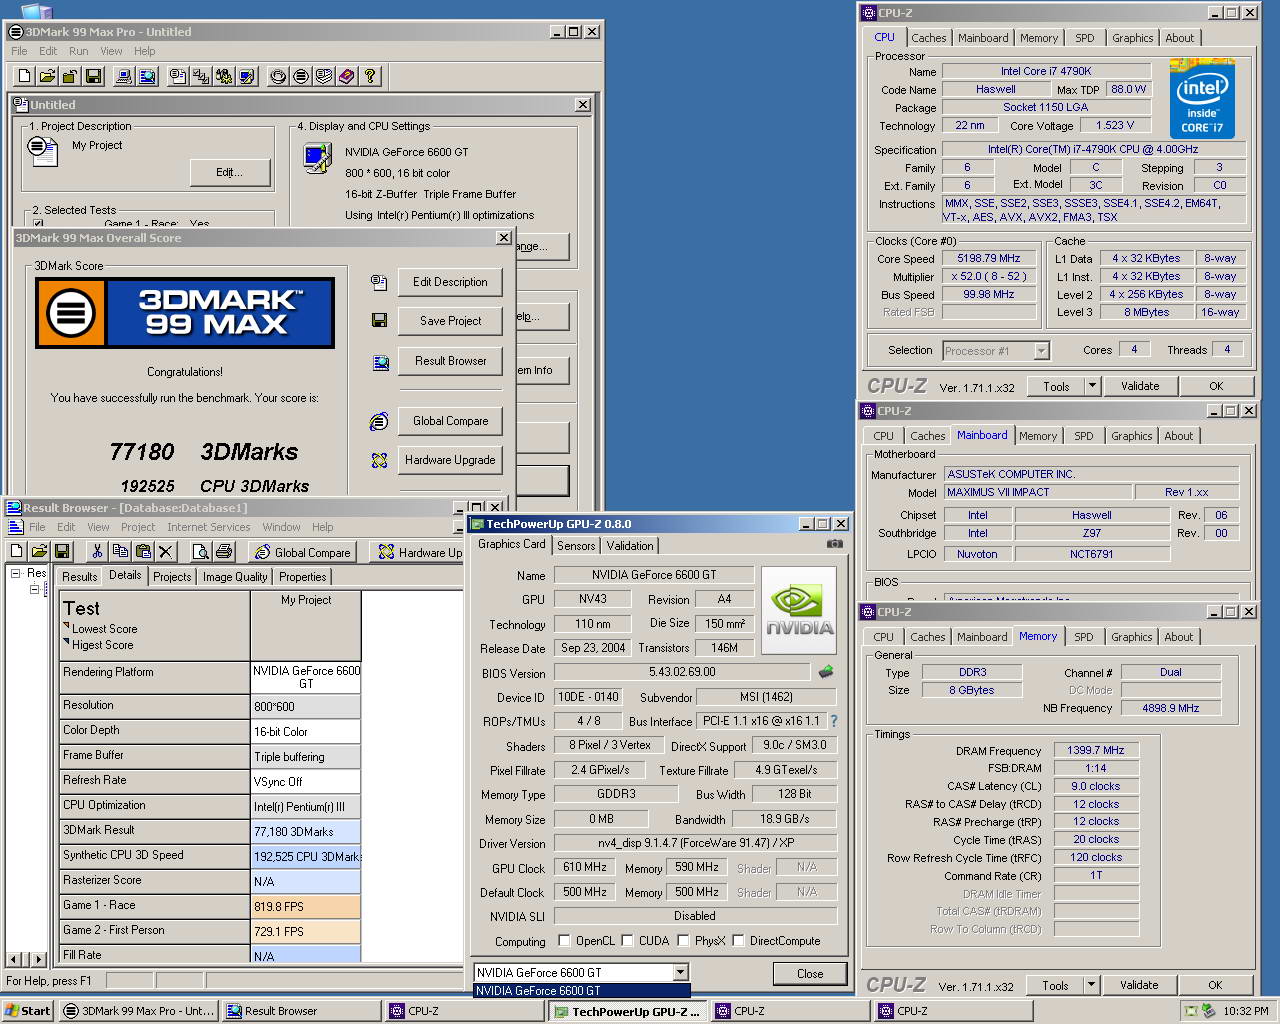This screenshot has width=1280, height=1024.
Task: Click the Intel Core i7 logo in CPU-Z
Action: (1202, 99)
